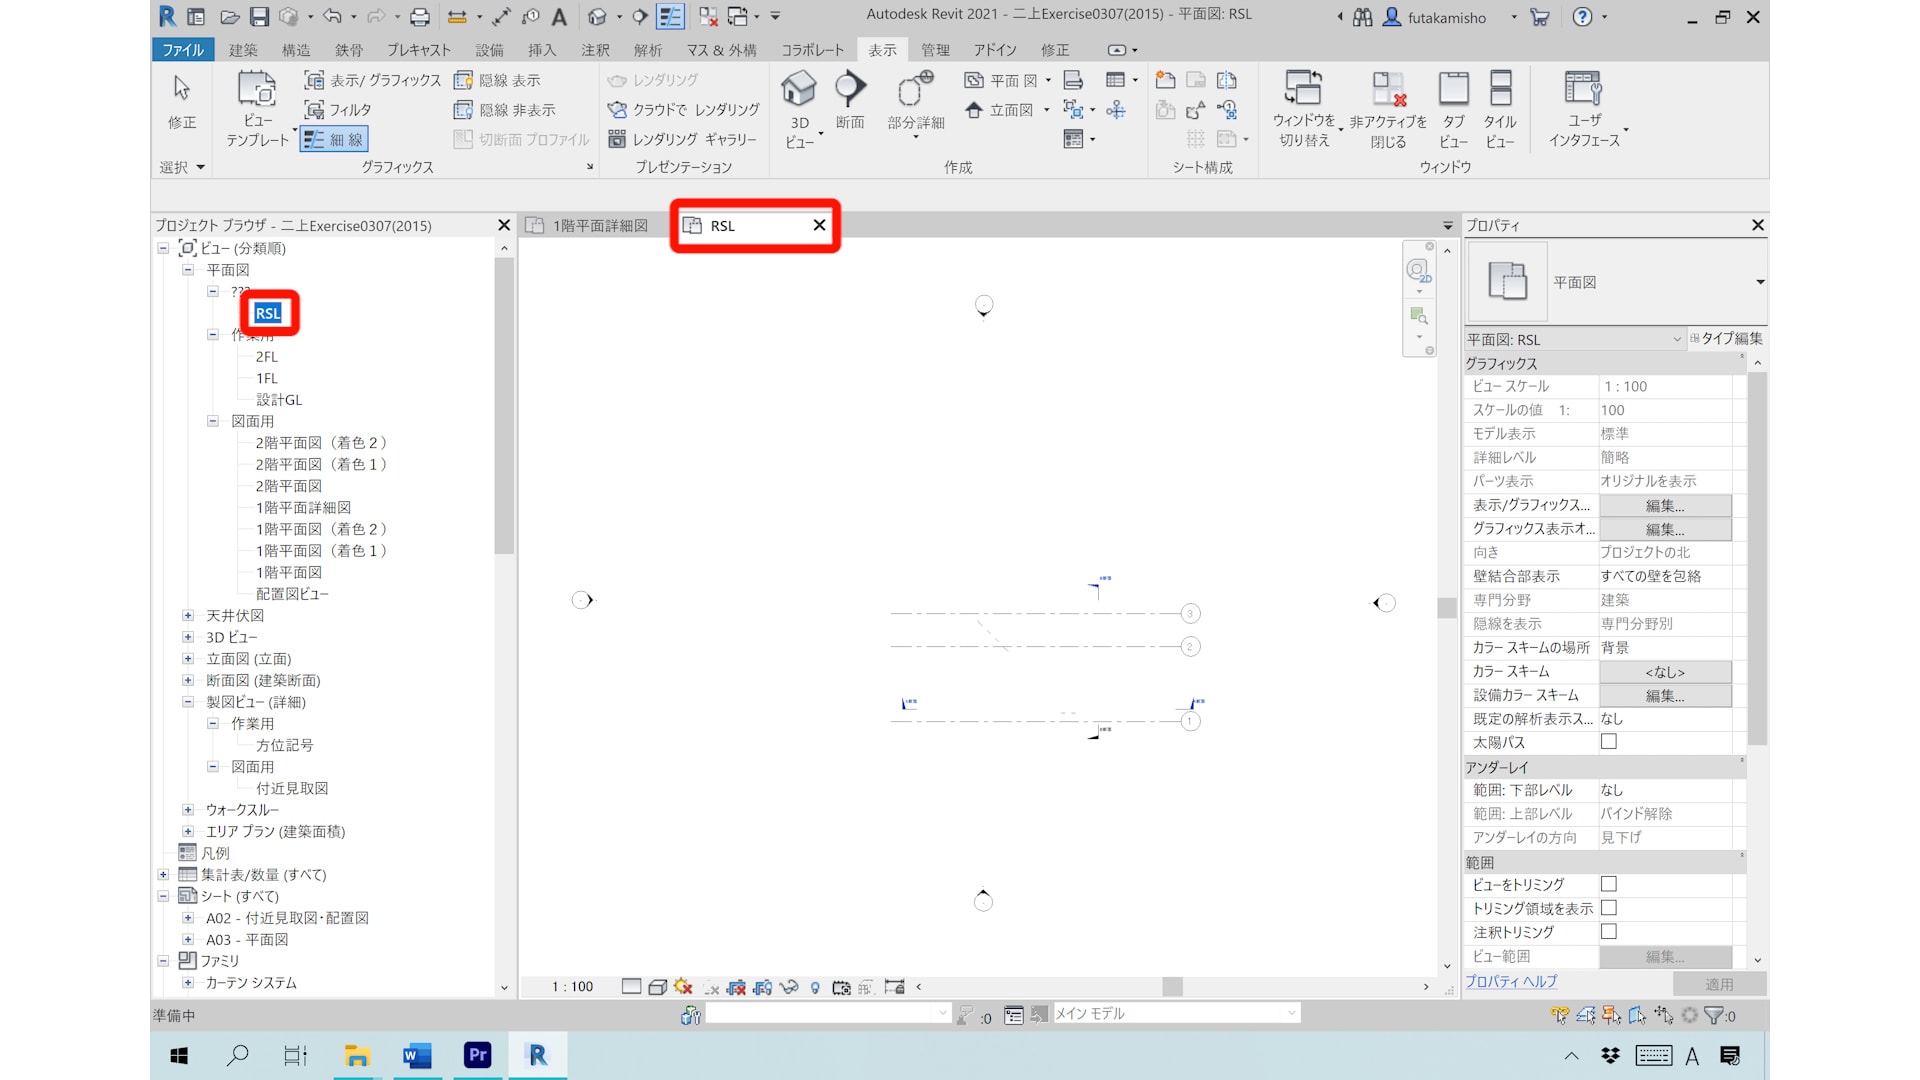Click the 1 : 100 view scale control

click(x=572, y=987)
